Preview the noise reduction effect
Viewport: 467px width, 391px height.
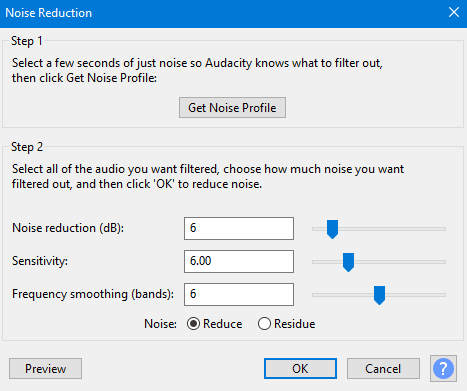tap(45, 369)
